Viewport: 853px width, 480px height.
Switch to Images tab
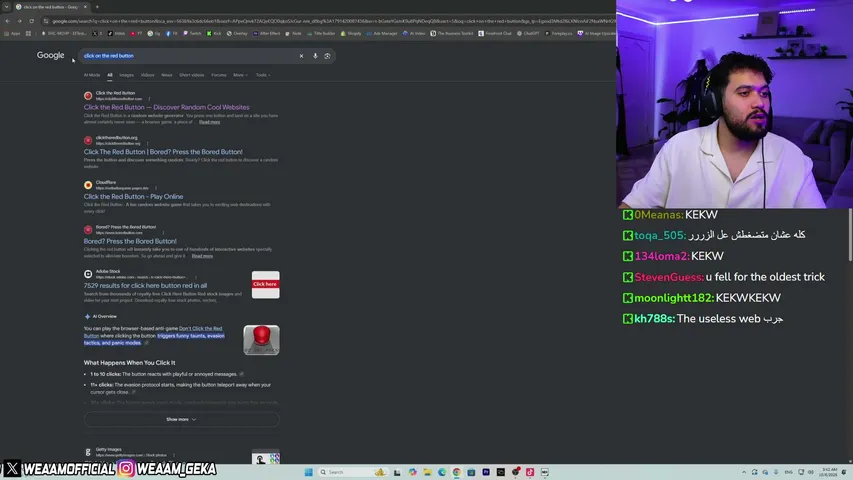(126, 75)
